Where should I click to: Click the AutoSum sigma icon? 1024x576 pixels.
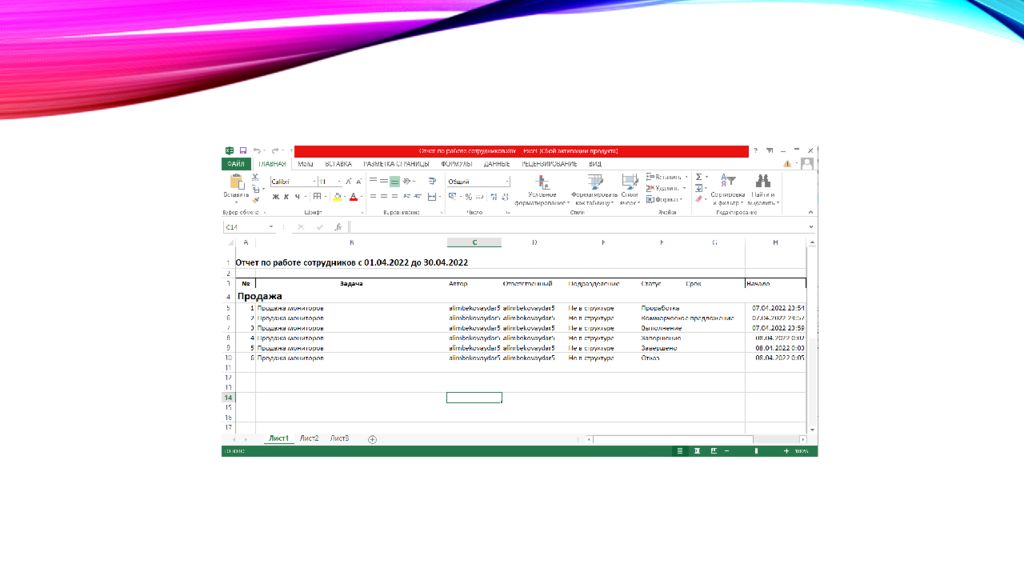(699, 177)
